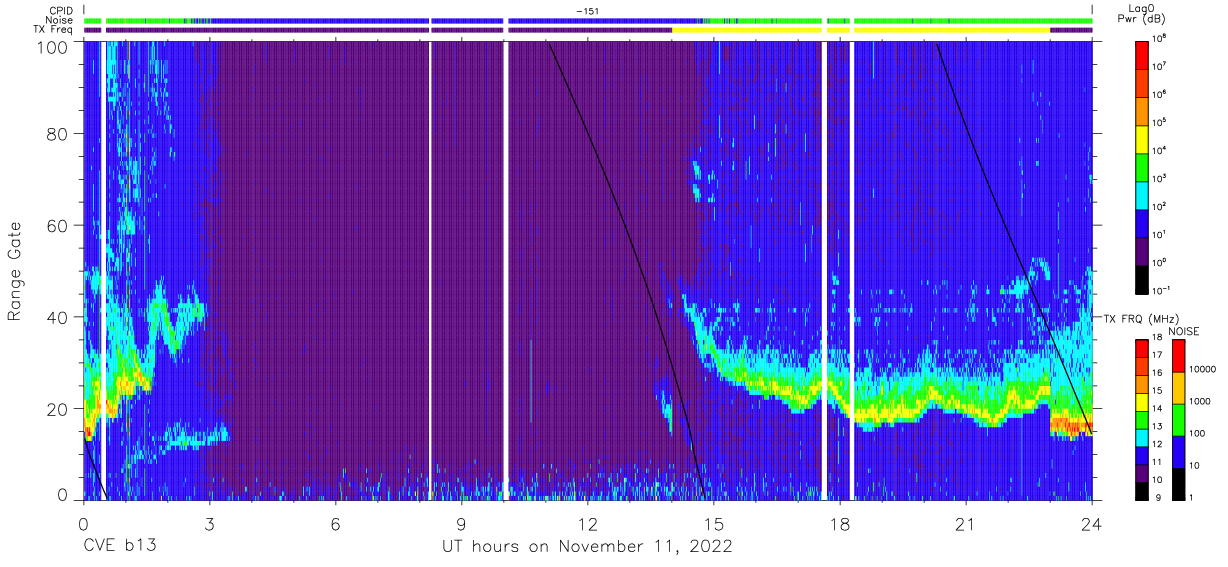The height and width of the screenshot is (567, 1228).
Task: Click the '3' tick label on the time axis
Action: tap(209, 524)
